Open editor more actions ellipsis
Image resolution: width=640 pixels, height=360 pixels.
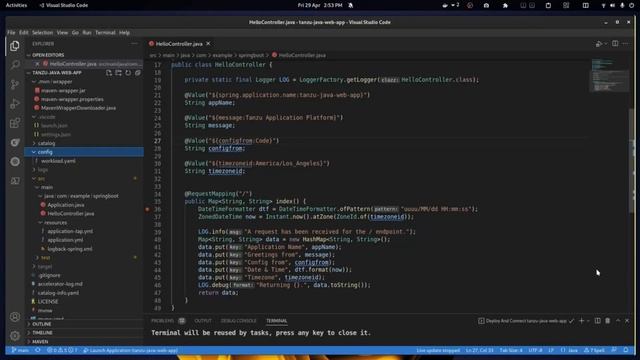coord(626,44)
